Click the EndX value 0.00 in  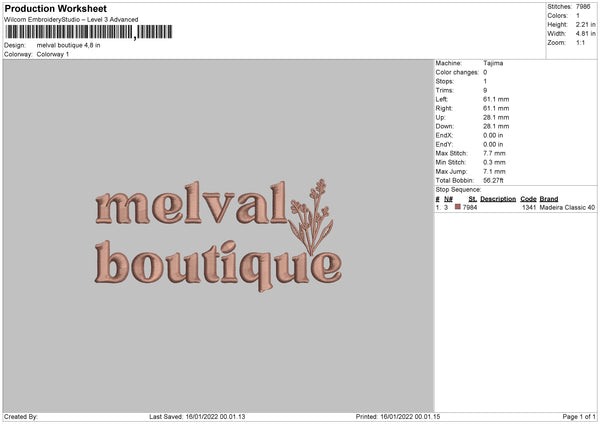(493, 135)
